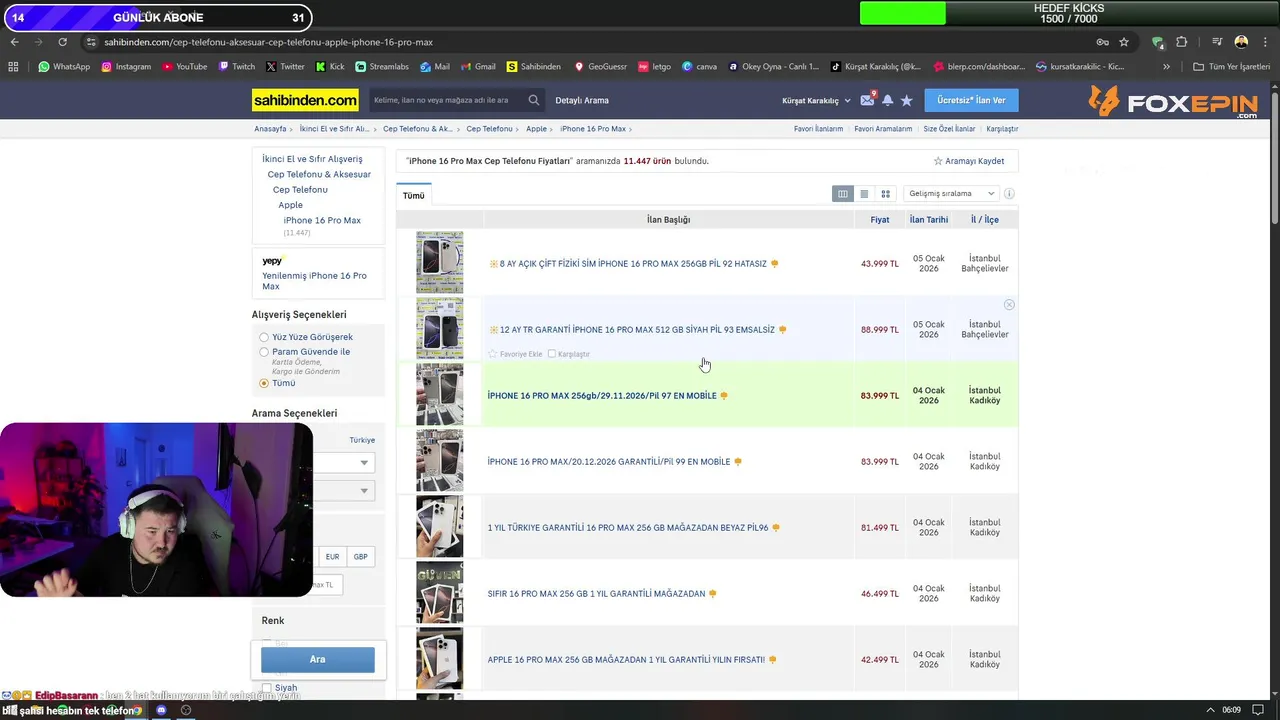Go back with the browser back arrow
The height and width of the screenshot is (720, 1280).
(14, 42)
